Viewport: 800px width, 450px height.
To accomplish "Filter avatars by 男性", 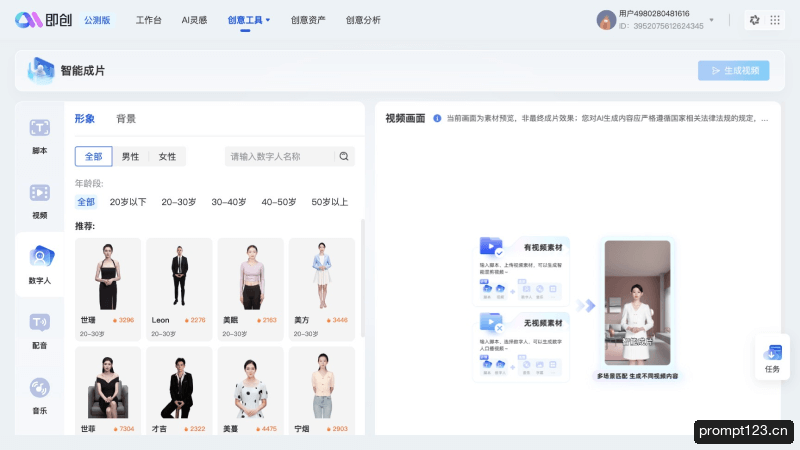I will tap(130, 156).
